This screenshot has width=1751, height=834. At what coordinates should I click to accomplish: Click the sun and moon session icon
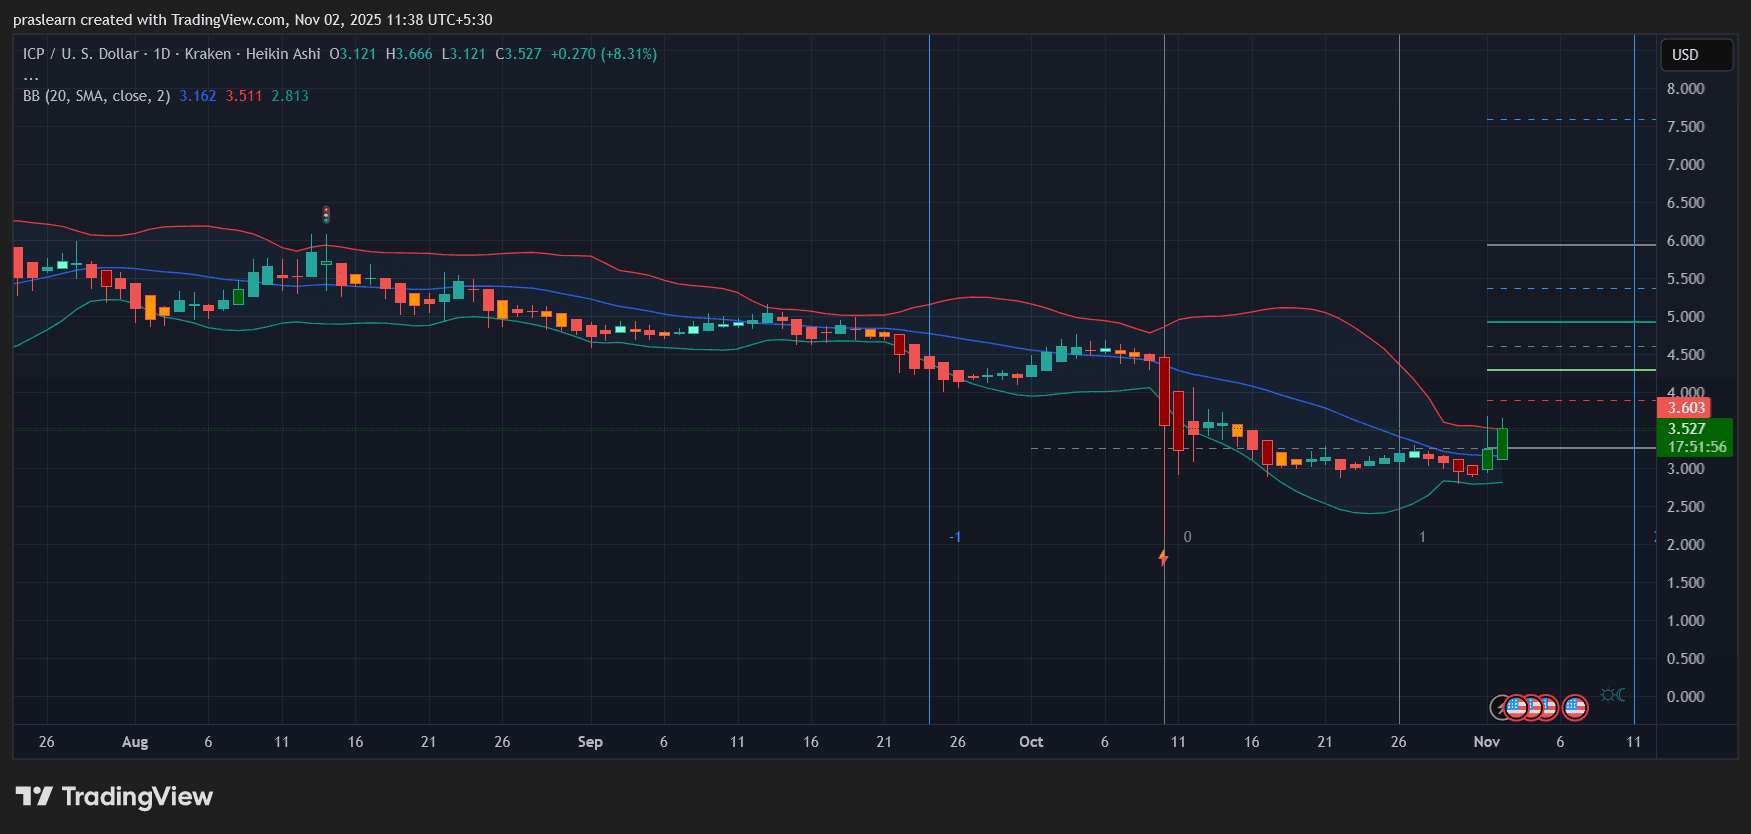pos(1613,695)
